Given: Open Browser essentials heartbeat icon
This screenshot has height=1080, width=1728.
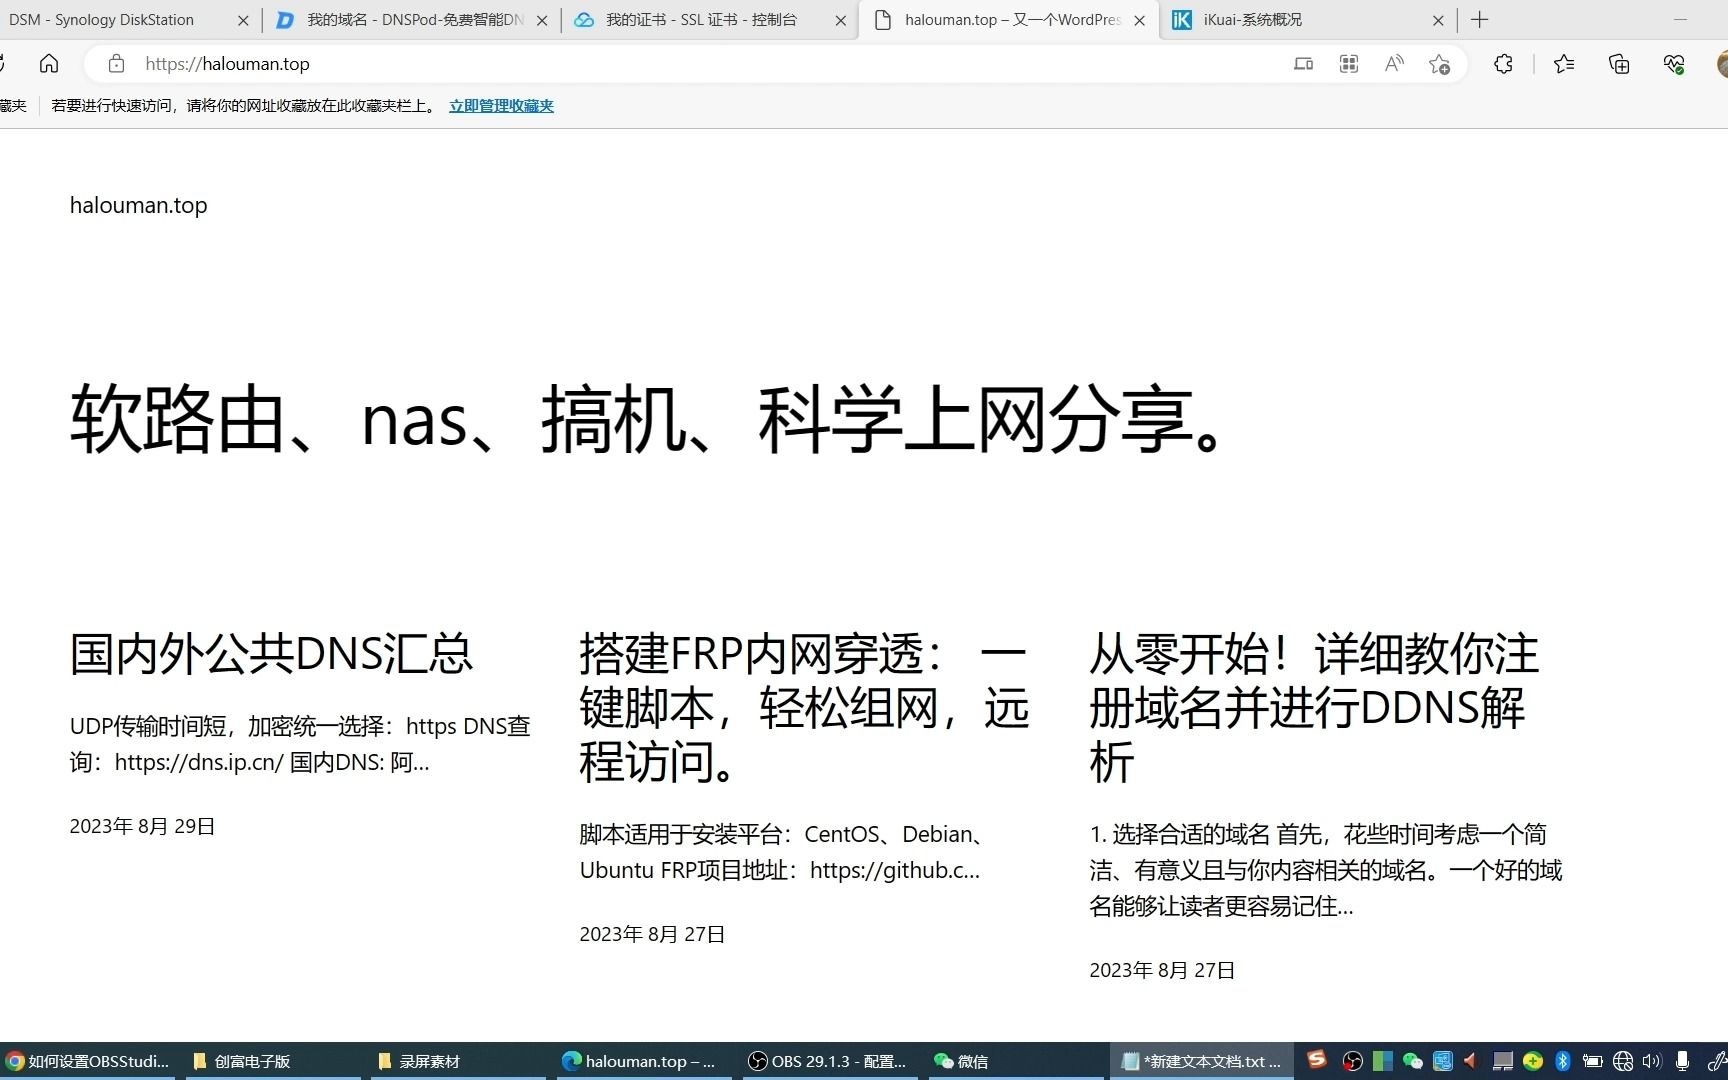Looking at the screenshot, I should point(1674,64).
